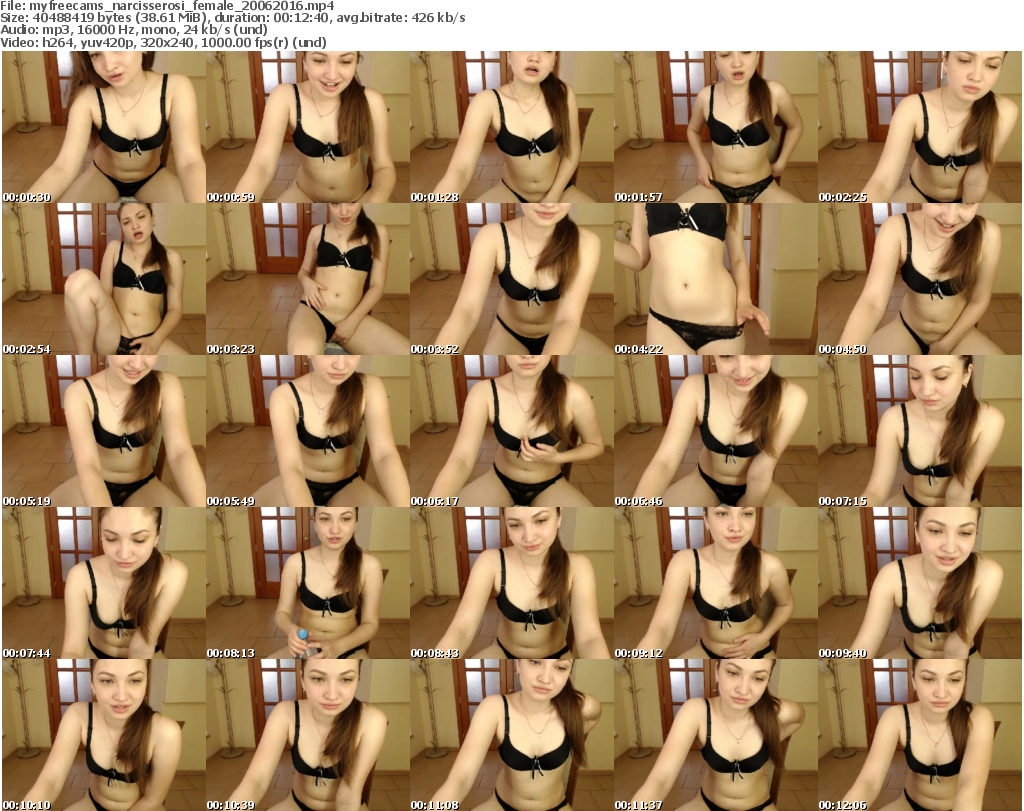Open the frame stamped 00:00:59
The height and width of the screenshot is (811, 1024).
pyautogui.click(x=308, y=127)
